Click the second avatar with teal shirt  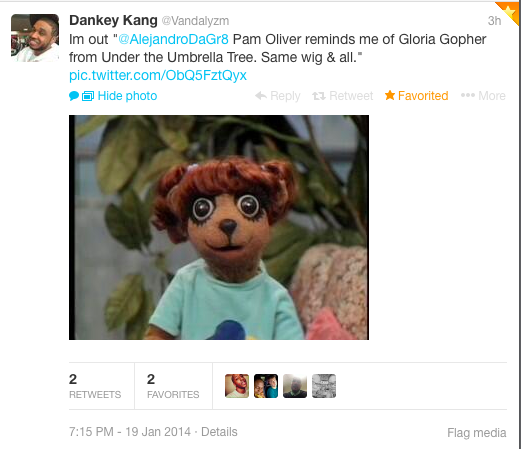(266, 386)
